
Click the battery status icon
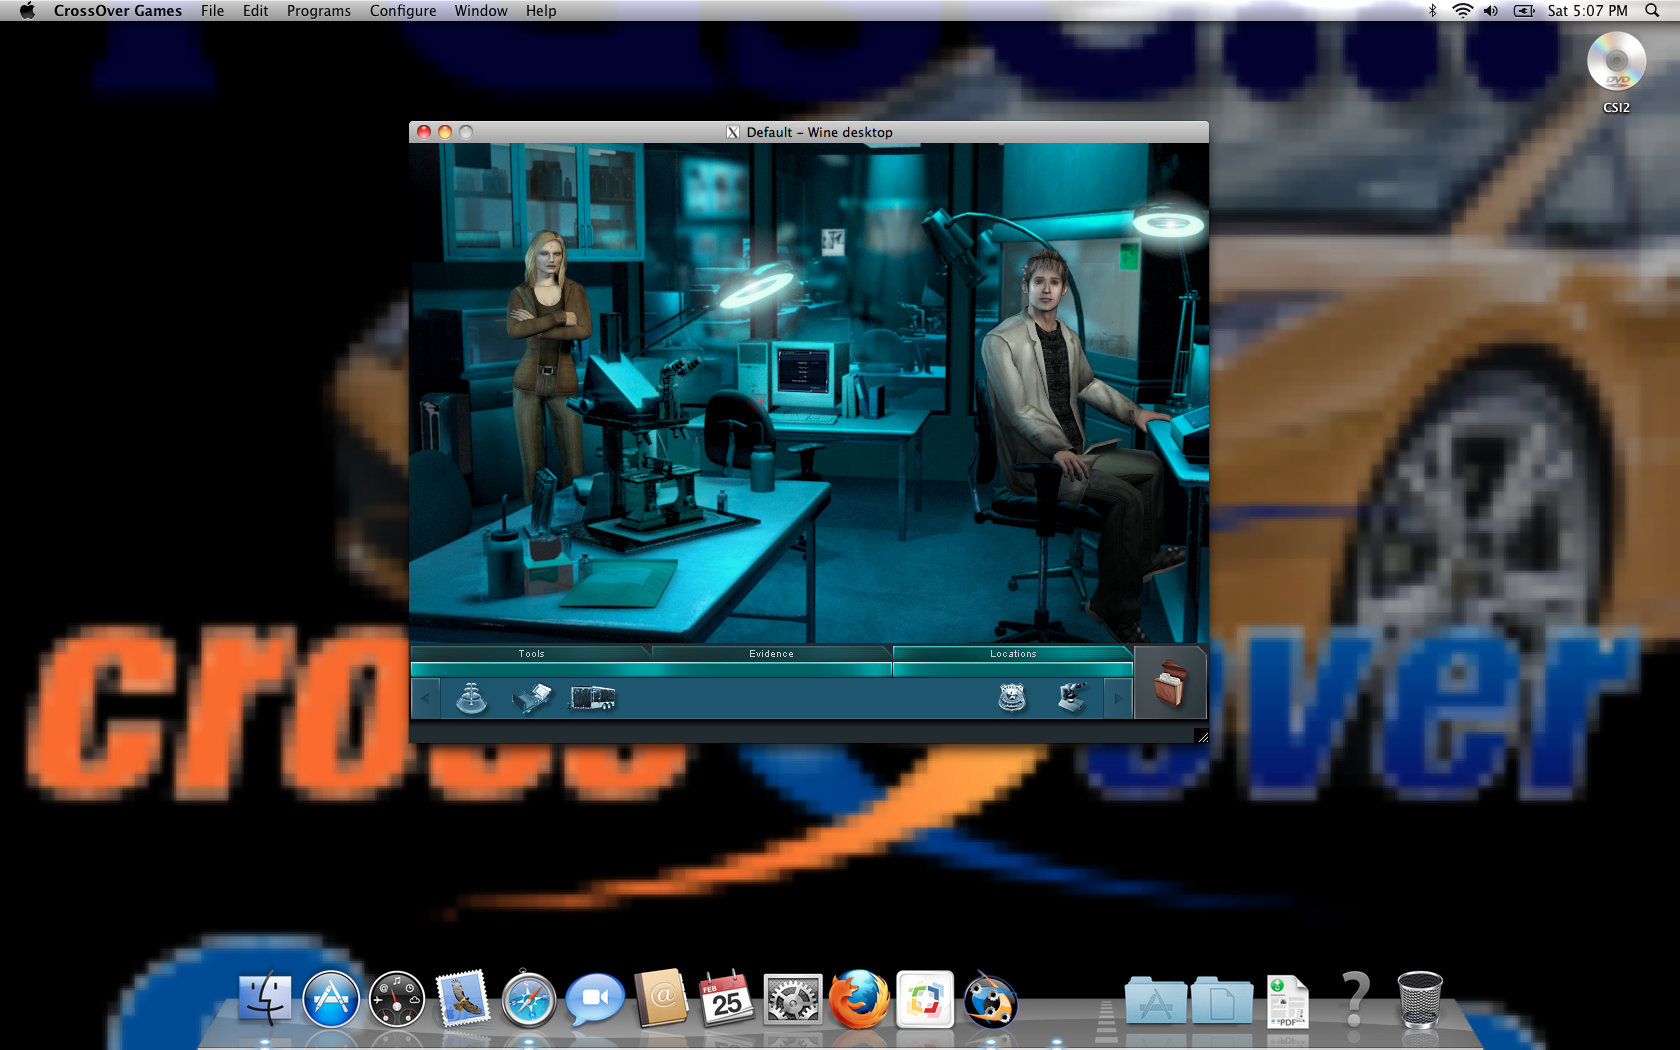[1524, 11]
